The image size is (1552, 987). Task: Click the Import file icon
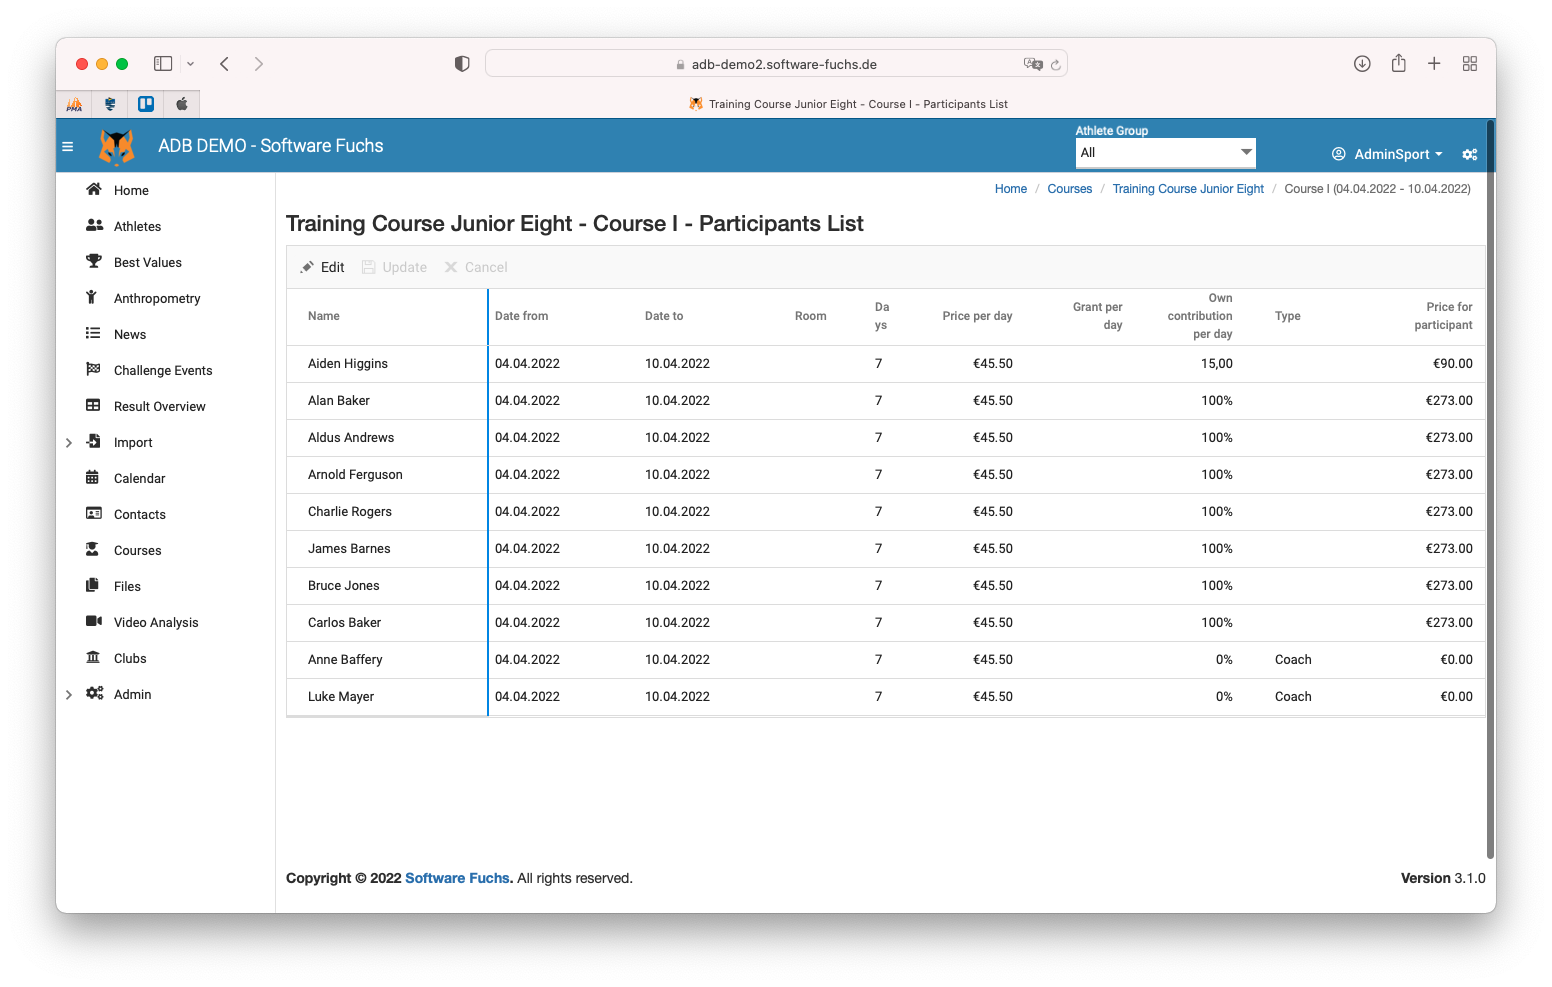click(x=93, y=442)
